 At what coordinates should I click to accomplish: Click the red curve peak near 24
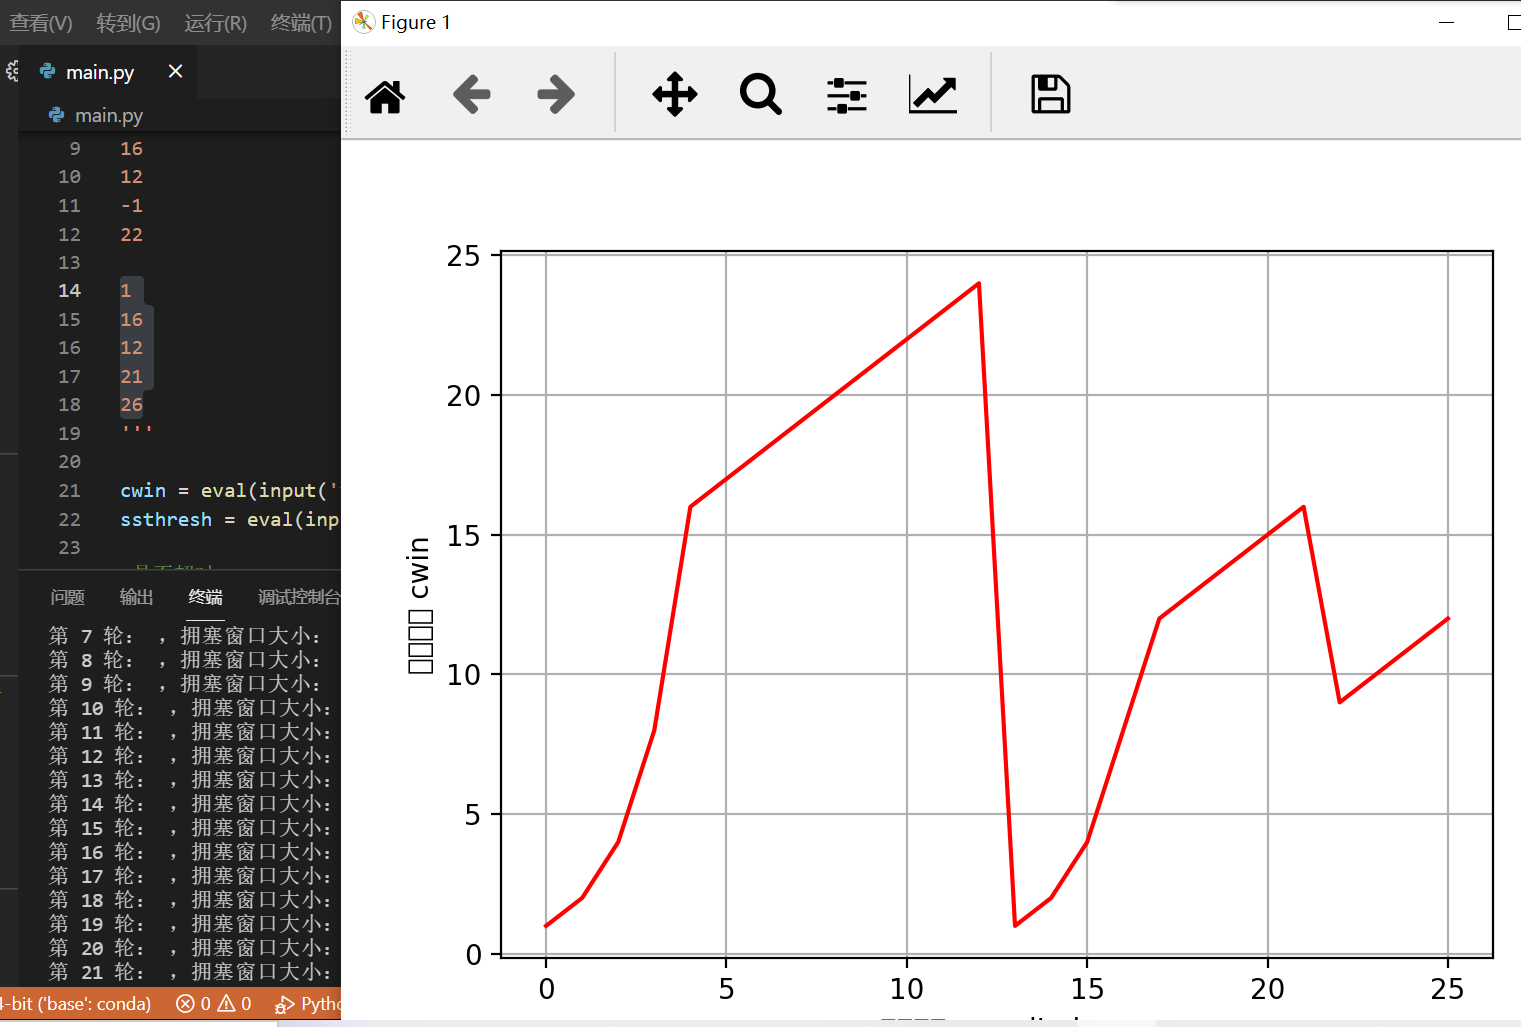pyautogui.click(x=978, y=283)
